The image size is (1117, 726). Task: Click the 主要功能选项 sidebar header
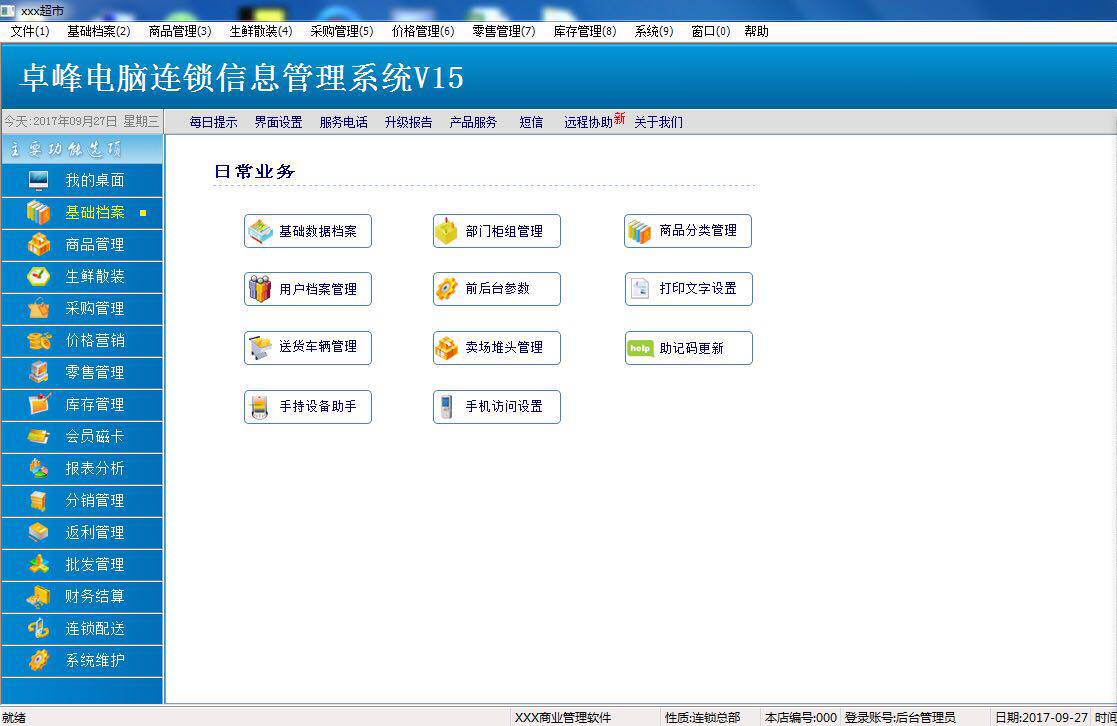coord(83,150)
